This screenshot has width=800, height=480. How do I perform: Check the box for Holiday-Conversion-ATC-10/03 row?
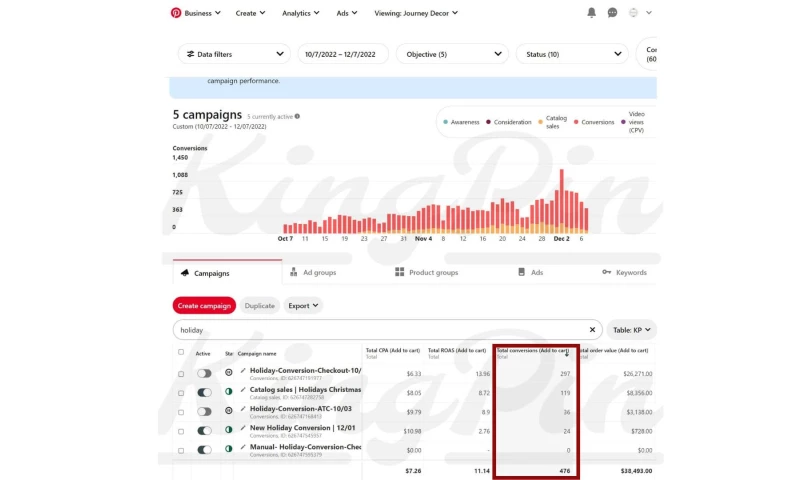(x=181, y=411)
